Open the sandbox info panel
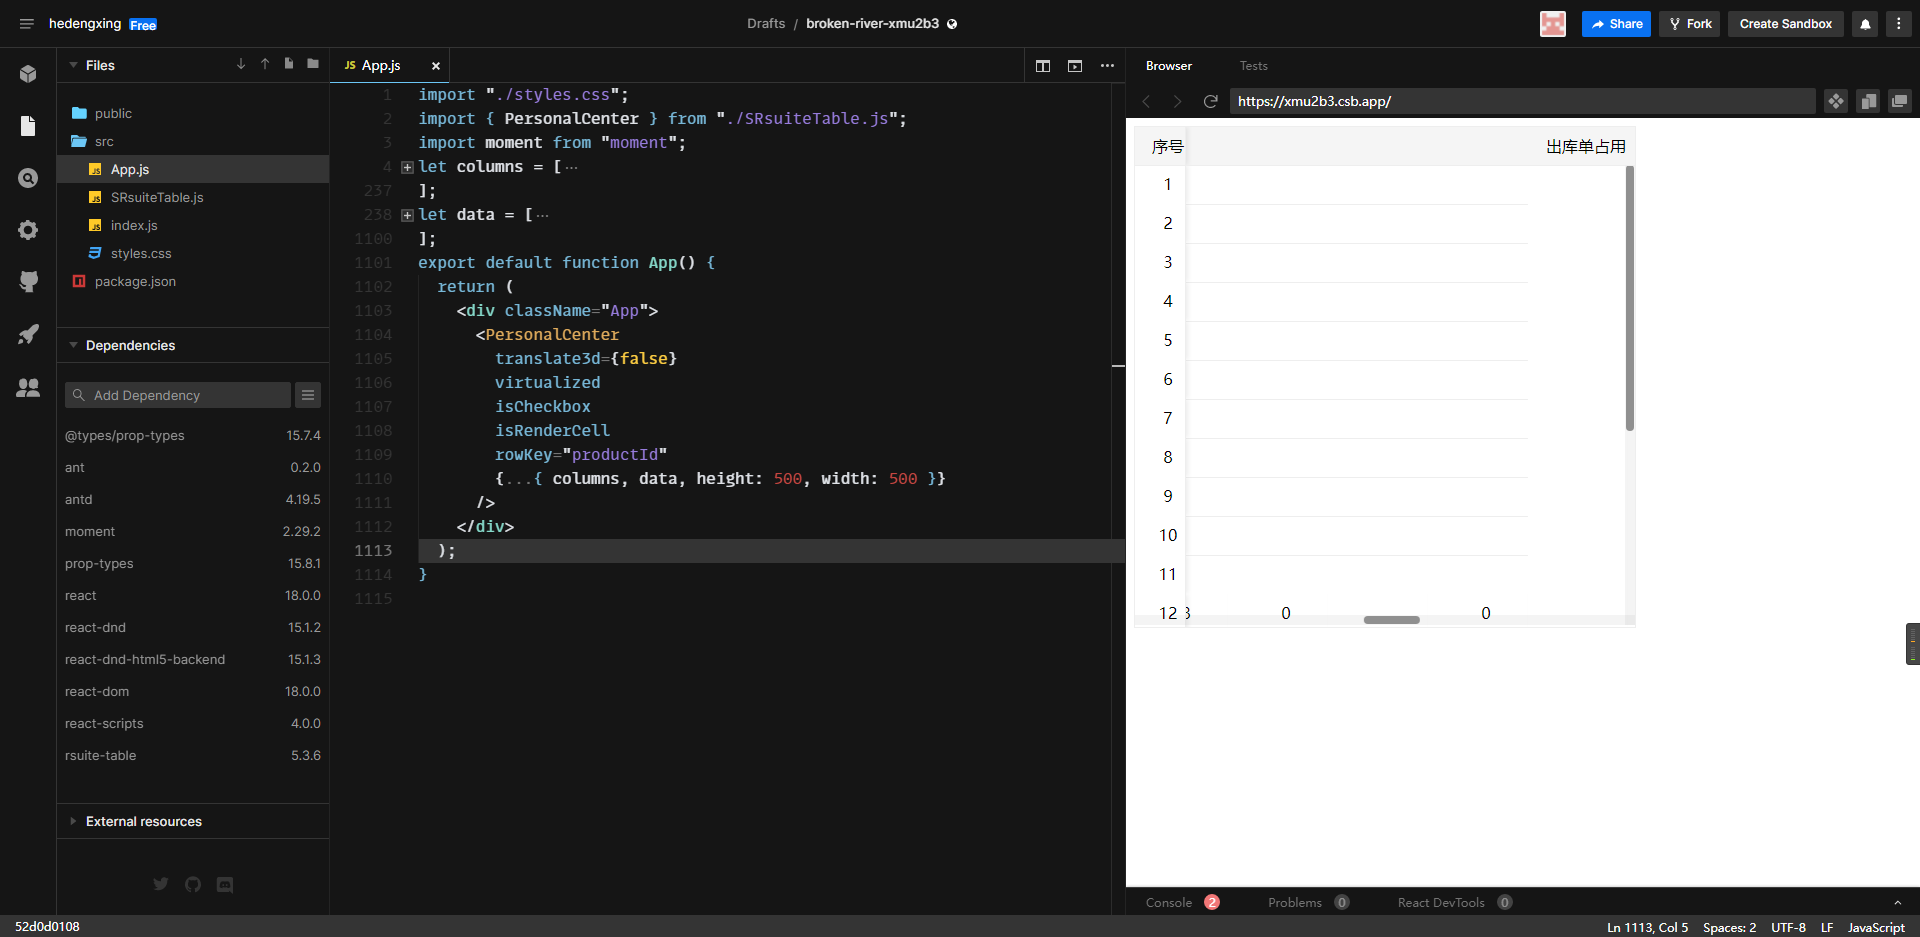 click(28, 74)
